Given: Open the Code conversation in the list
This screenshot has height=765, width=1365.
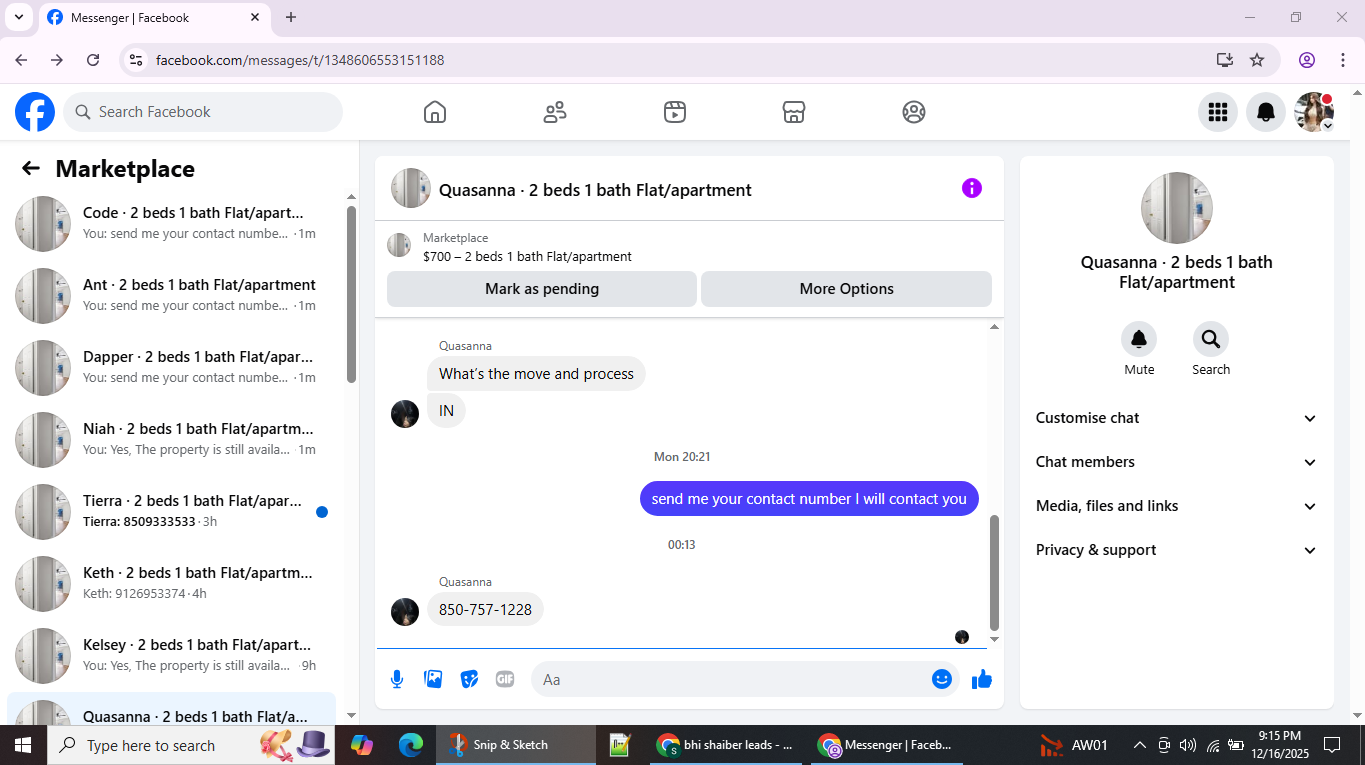Looking at the screenshot, I should coord(172,224).
